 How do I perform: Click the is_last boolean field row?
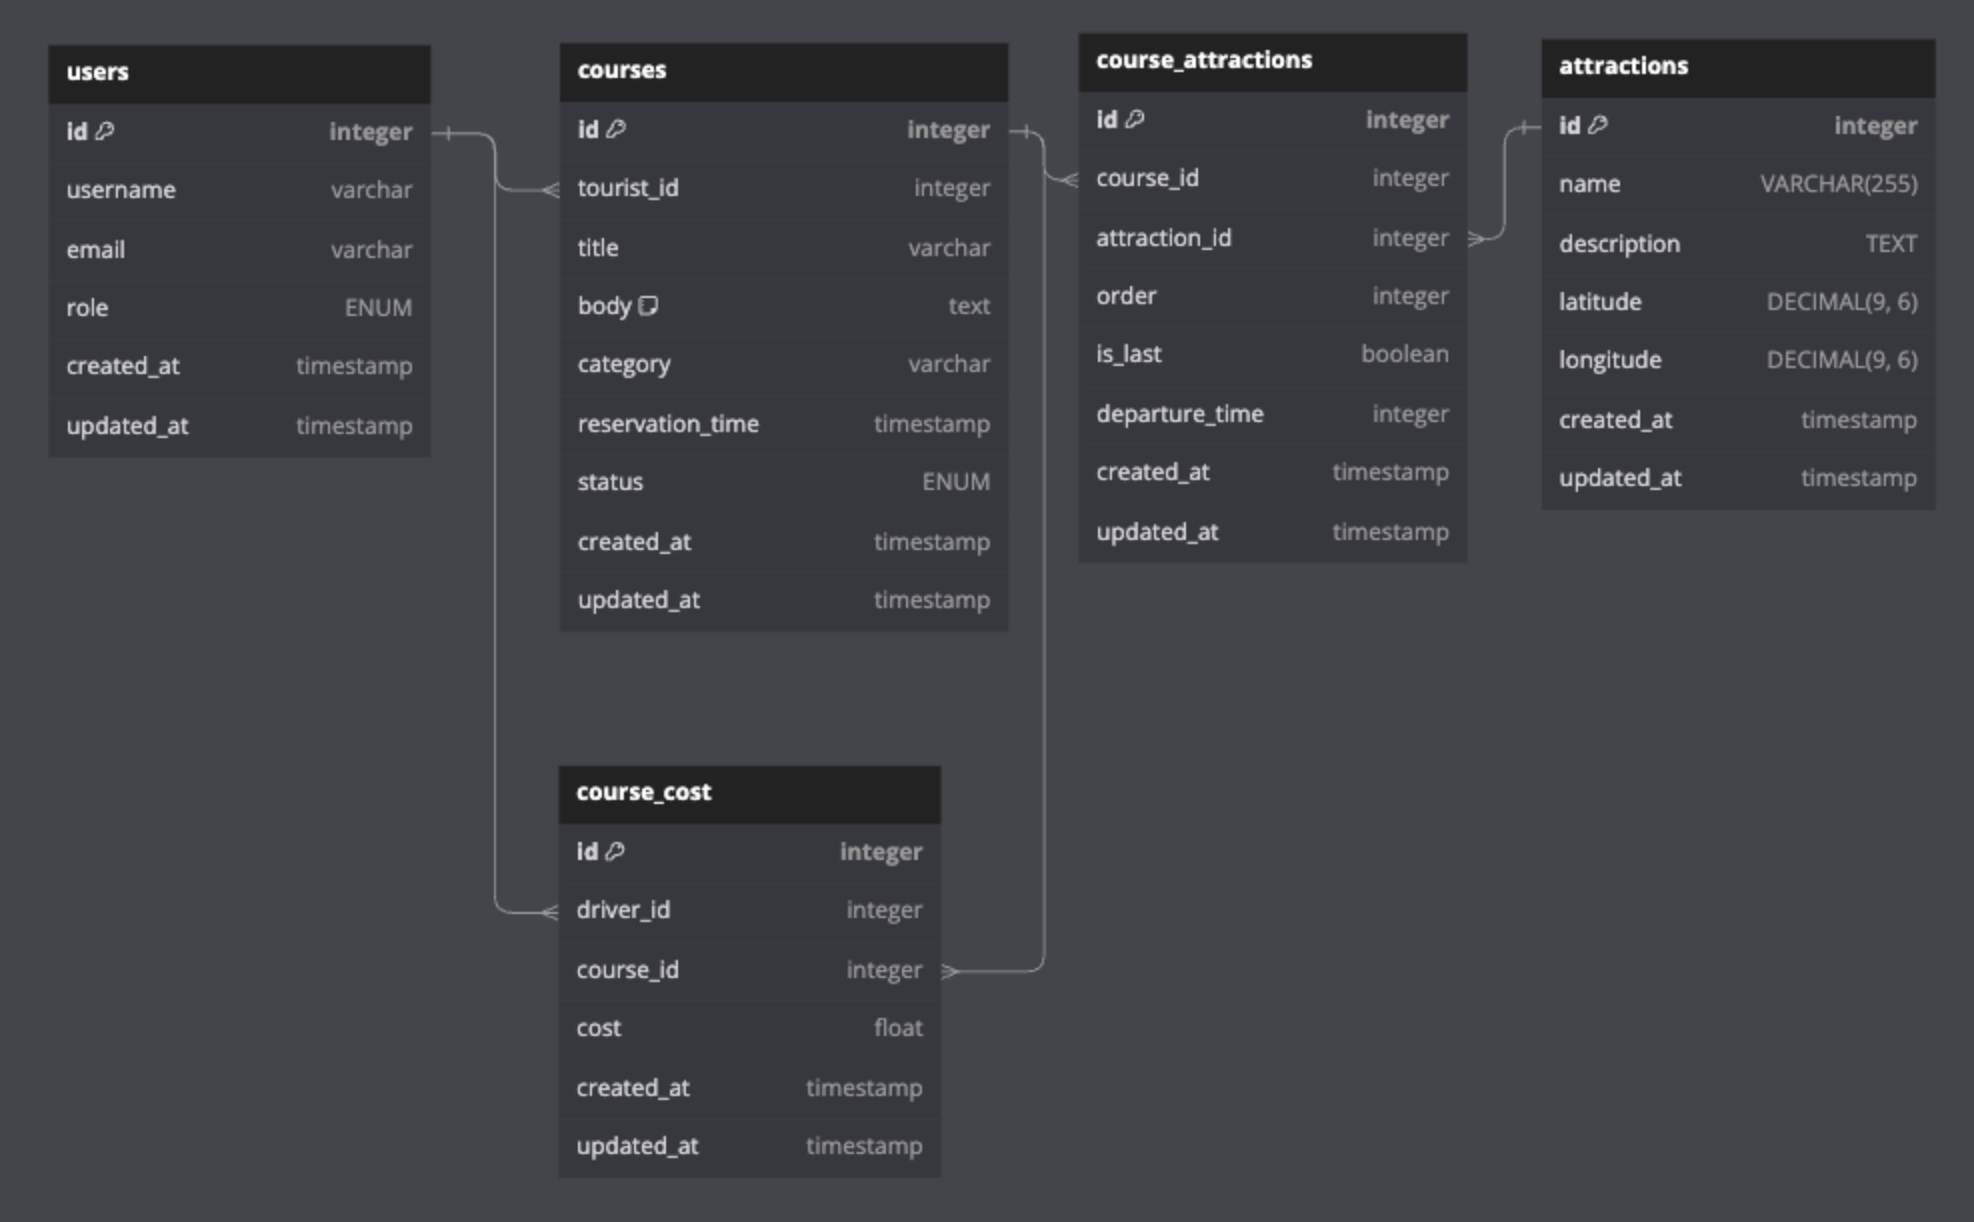[1272, 354]
